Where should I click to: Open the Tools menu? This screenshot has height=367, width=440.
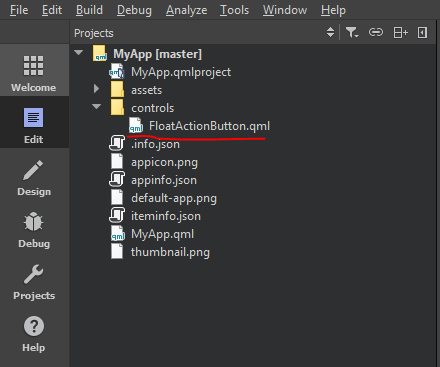234,10
